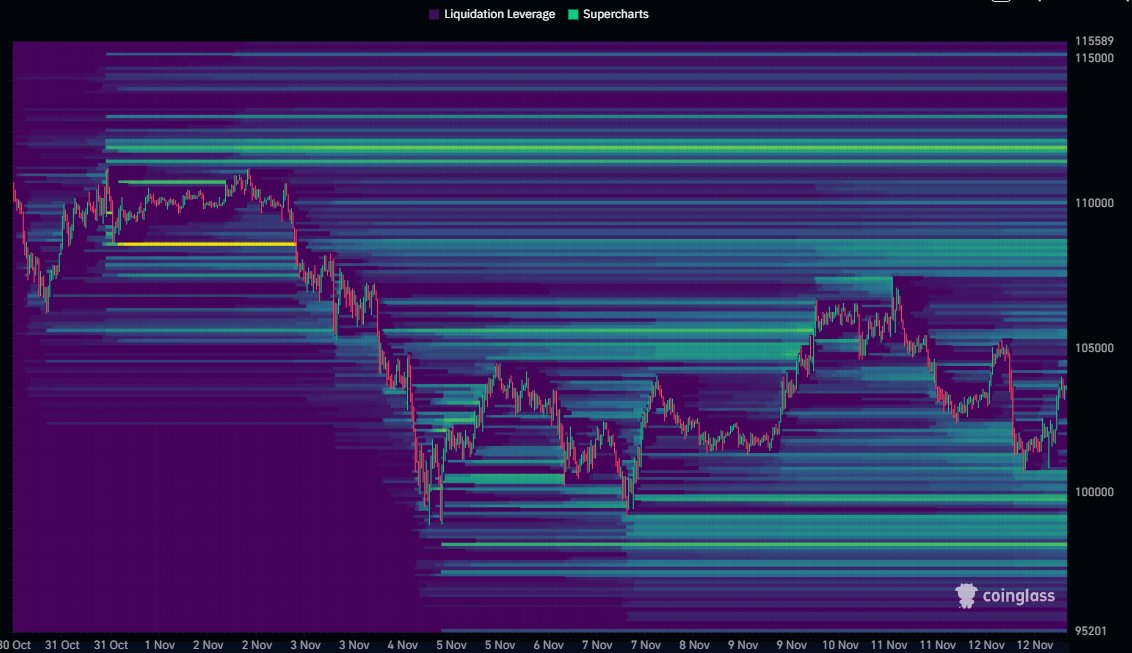Toggle the Supercharts series legend label
This screenshot has height=653, width=1132.
[615, 15]
